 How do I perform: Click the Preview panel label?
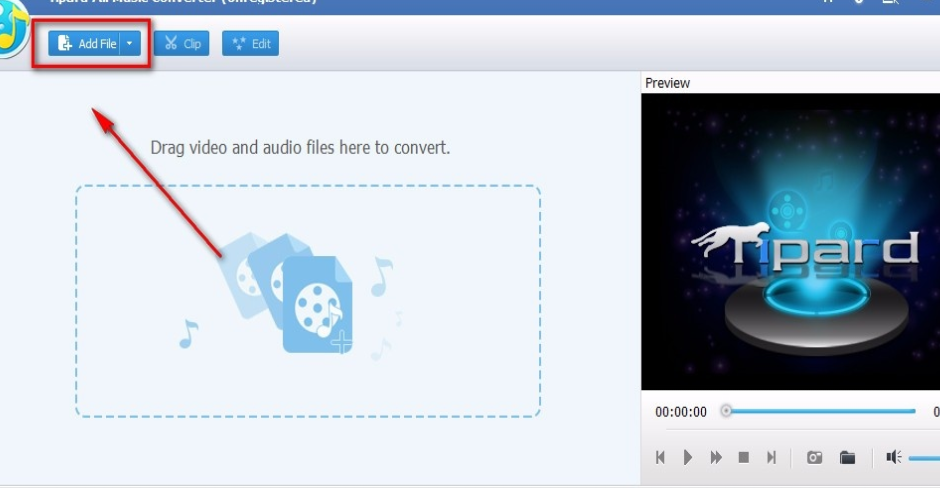click(667, 83)
